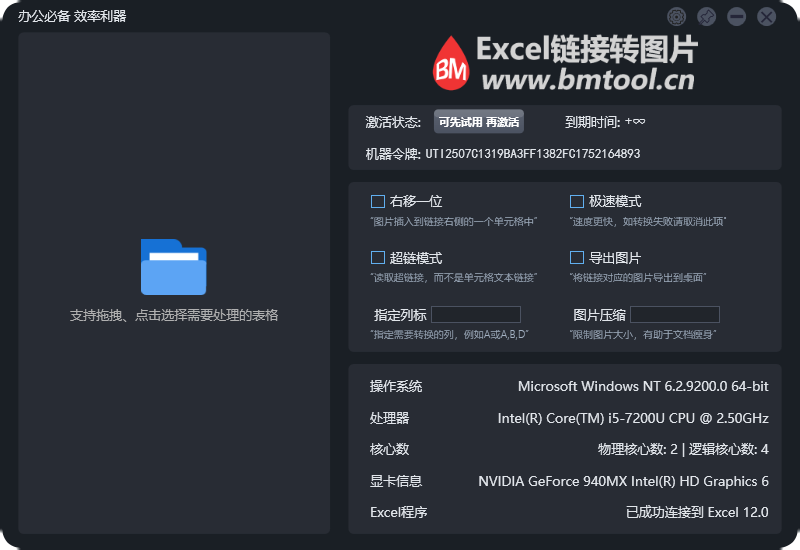Screen dimensions: 800x550
Task: Click the 办公必备 效率利器 window title
Action: pos(72,16)
